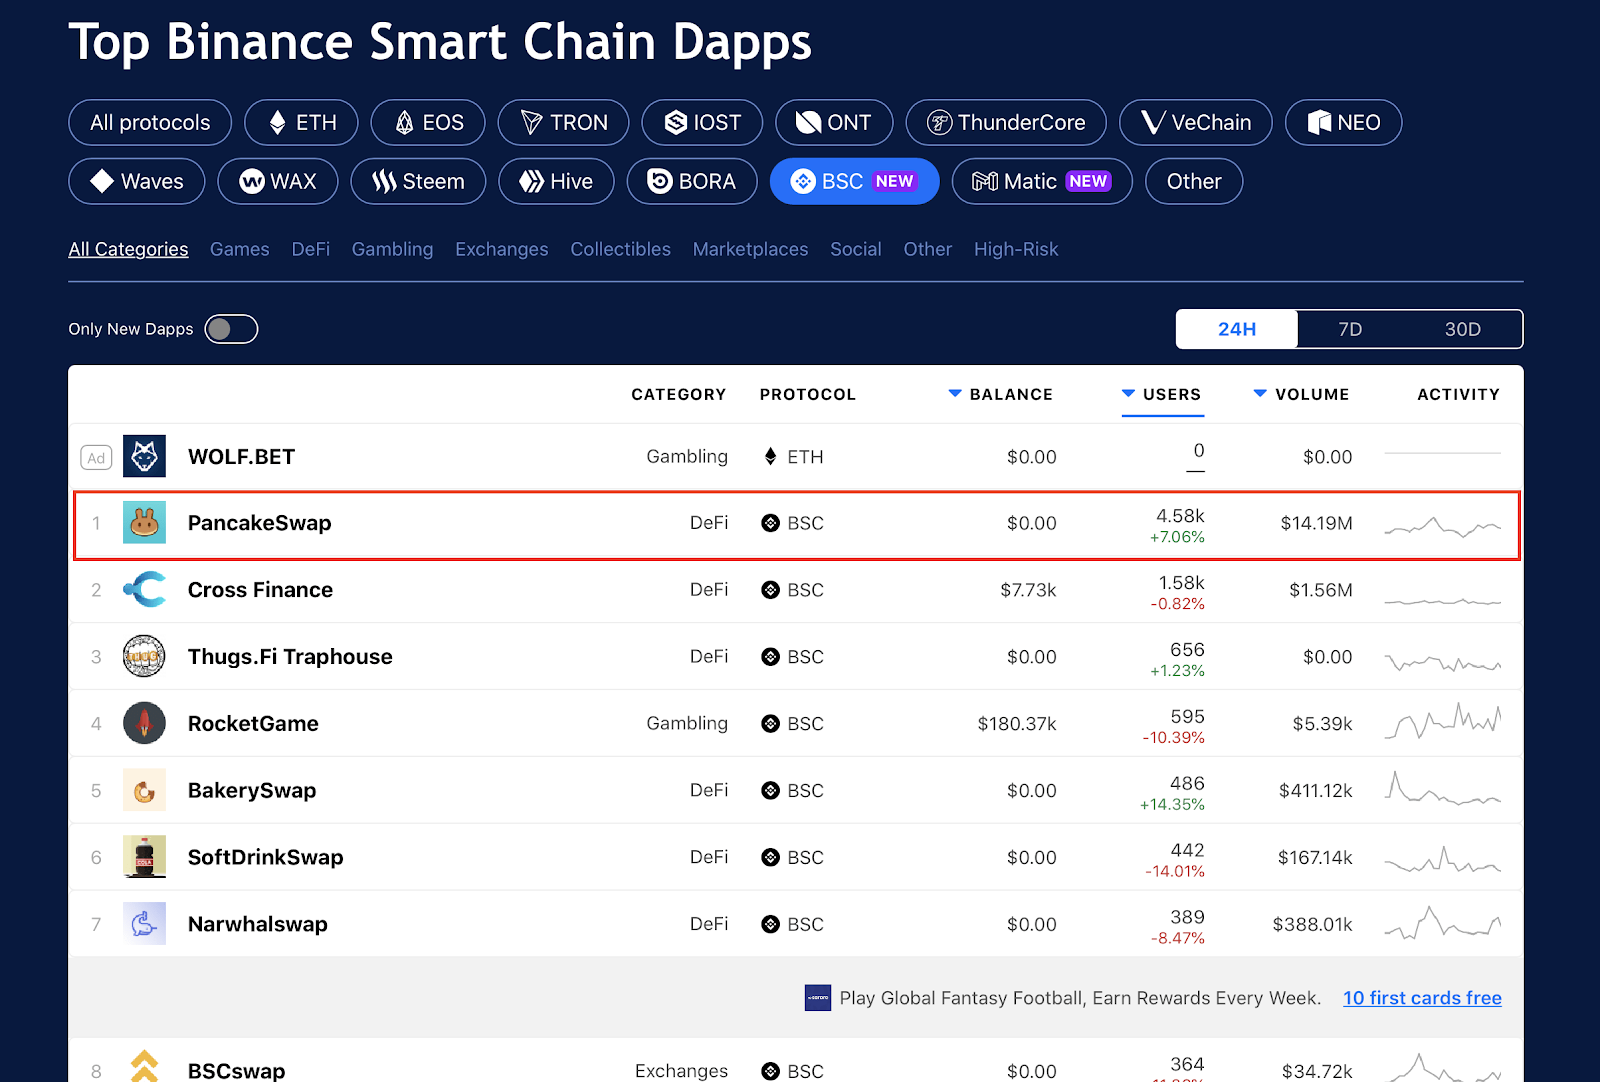1600x1082 pixels.
Task: Filter dapps by BORA protocol
Action: coord(692,181)
